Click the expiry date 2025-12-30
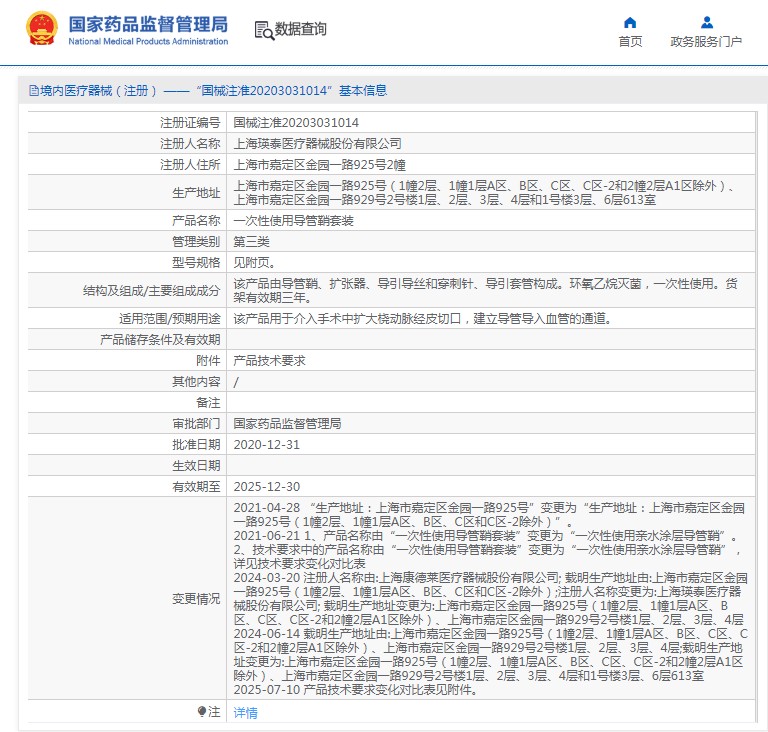The height and width of the screenshot is (732, 768). click(266, 486)
